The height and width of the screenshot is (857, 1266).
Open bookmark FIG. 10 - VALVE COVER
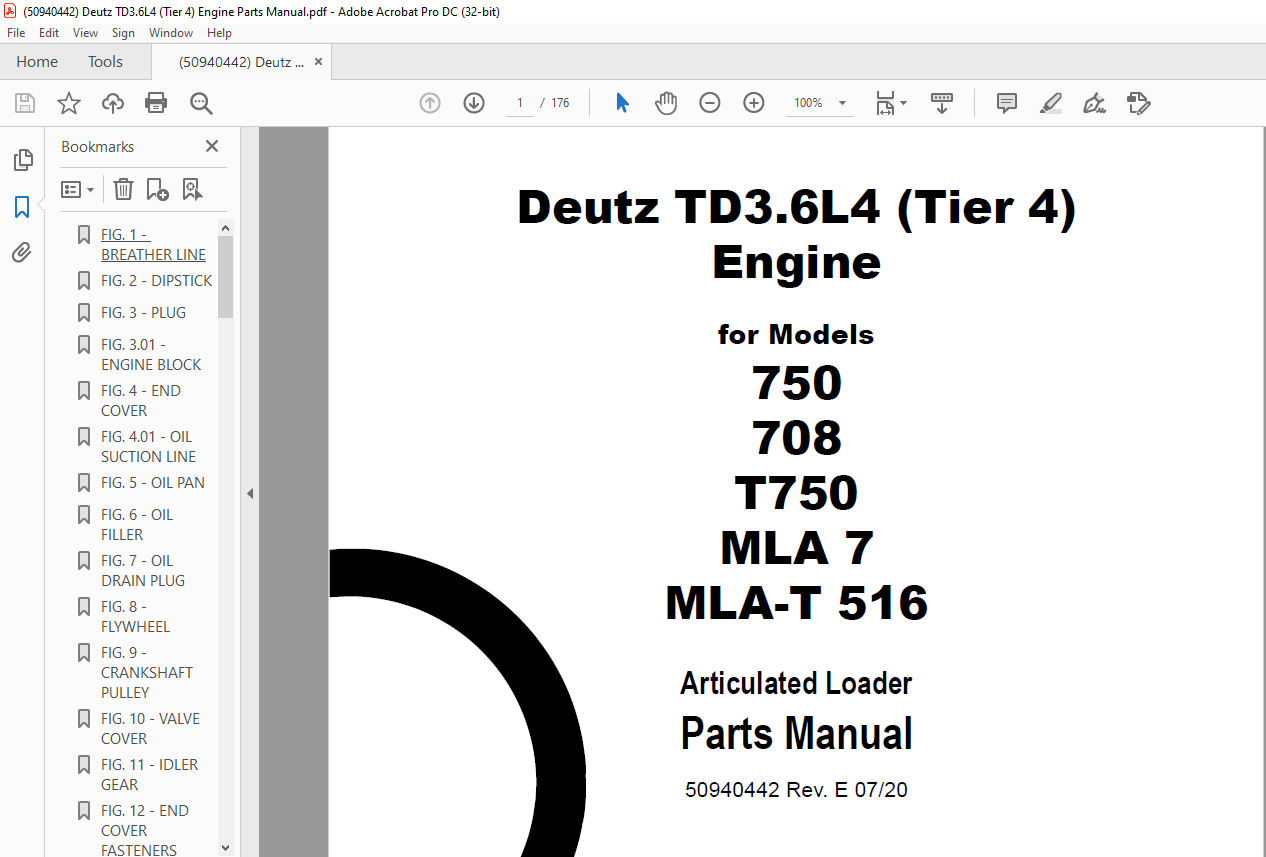pos(150,729)
